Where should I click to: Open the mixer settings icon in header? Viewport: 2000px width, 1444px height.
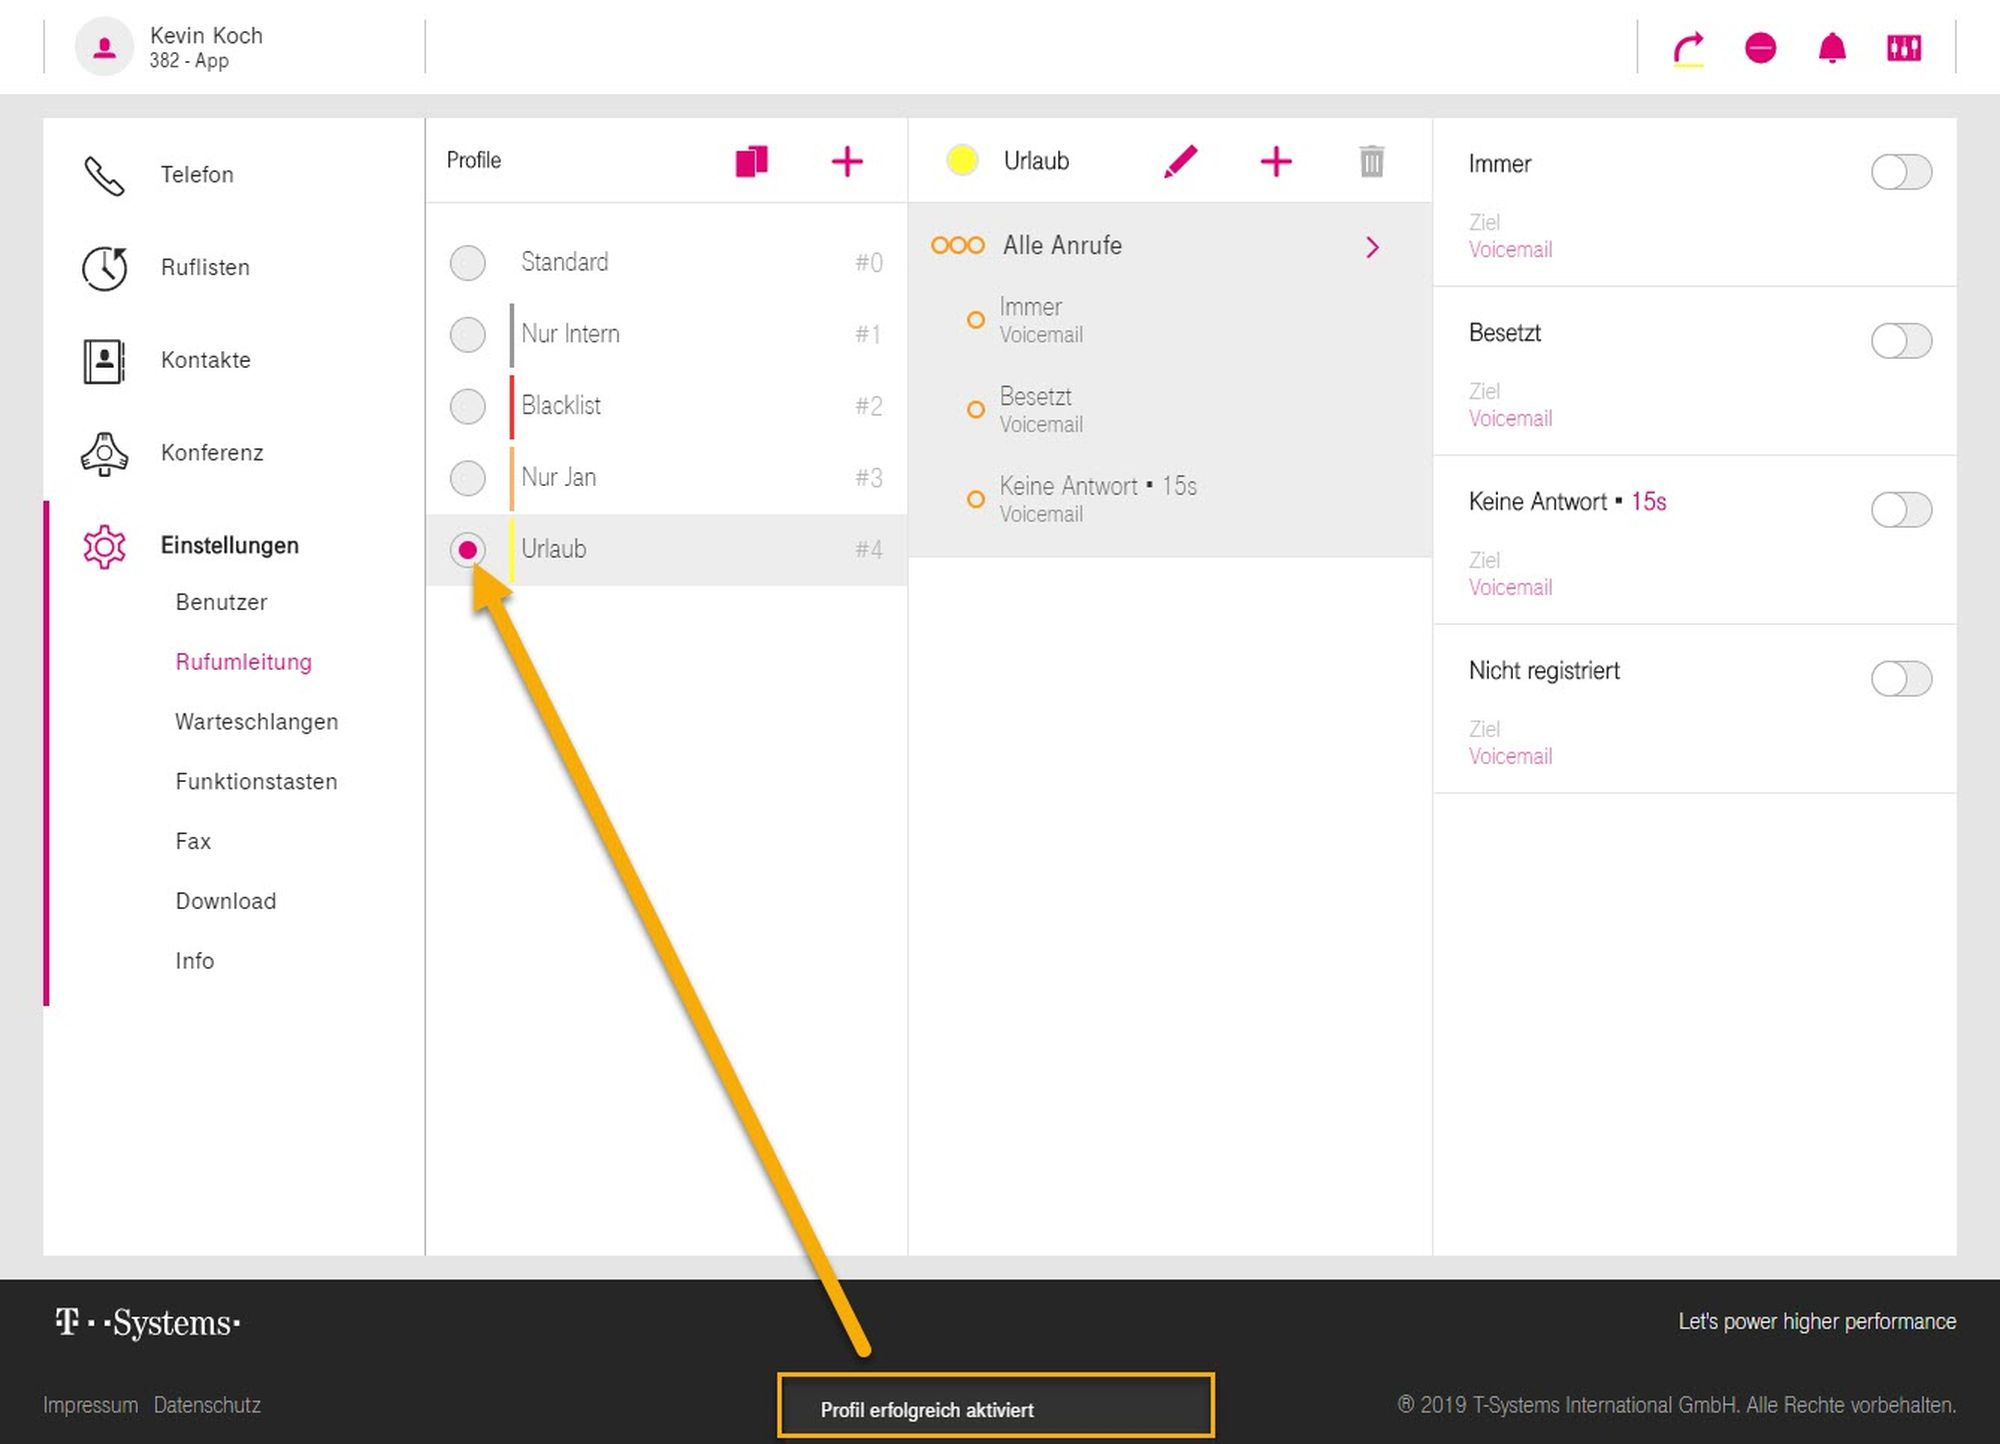[1904, 48]
